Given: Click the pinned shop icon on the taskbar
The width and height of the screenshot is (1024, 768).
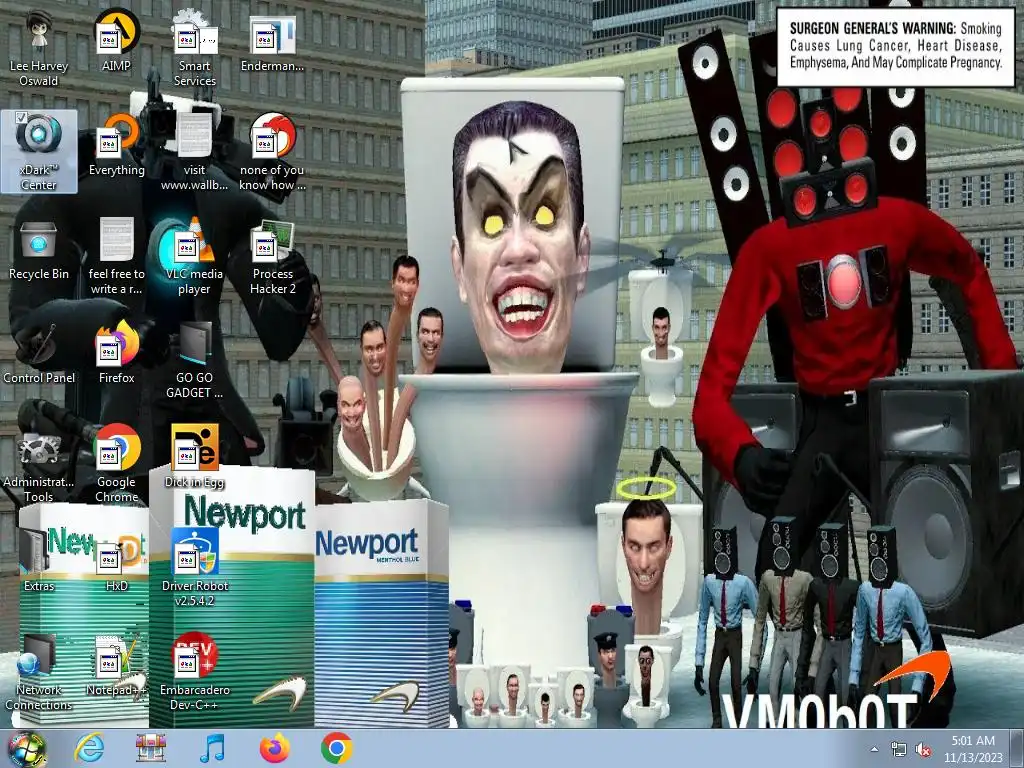Looking at the screenshot, I should [150, 748].
